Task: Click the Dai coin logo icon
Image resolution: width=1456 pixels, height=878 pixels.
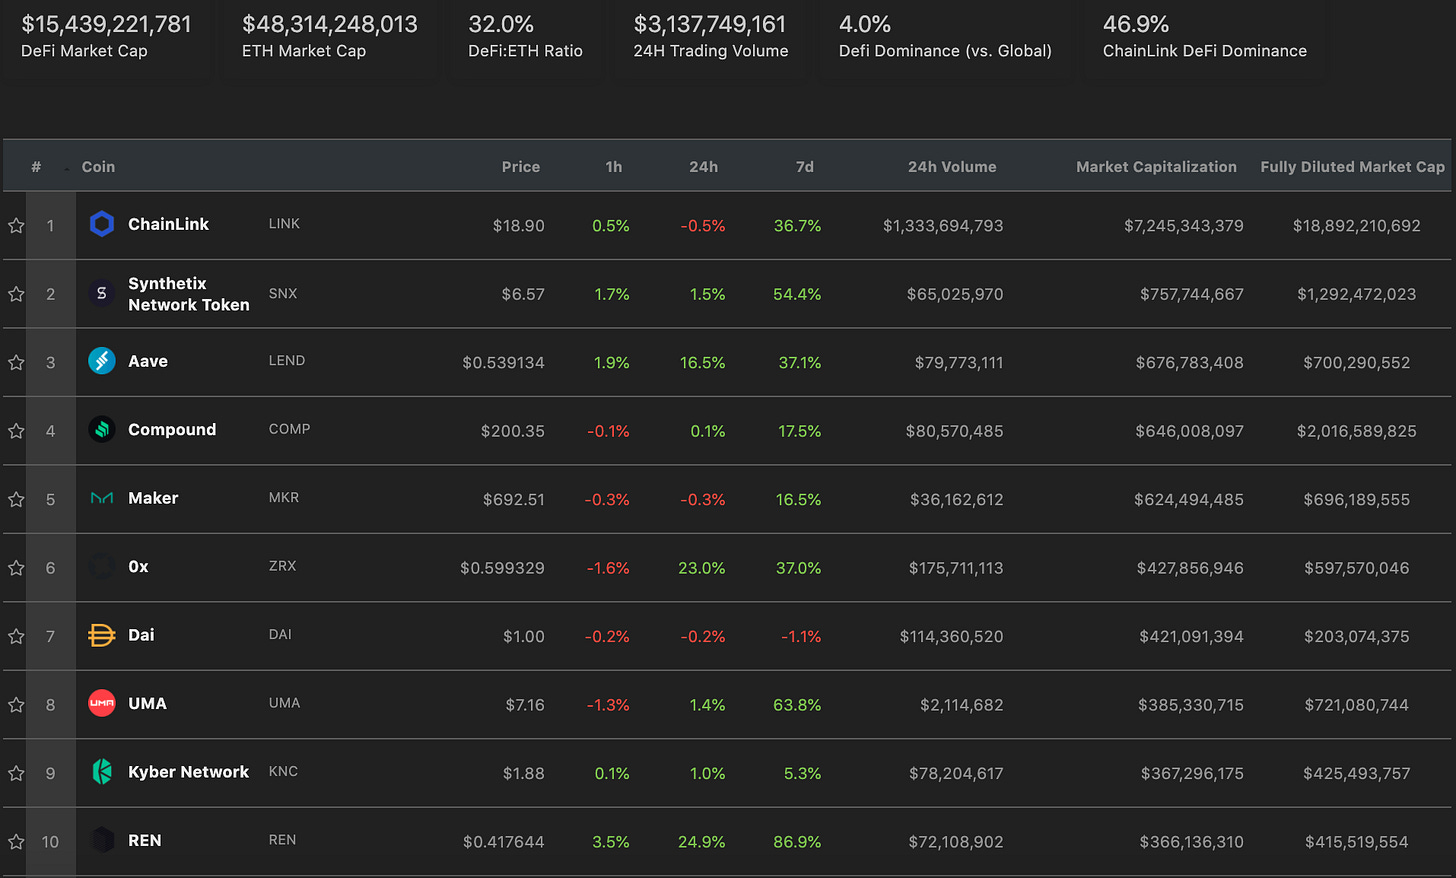Action: pos(102,635)
